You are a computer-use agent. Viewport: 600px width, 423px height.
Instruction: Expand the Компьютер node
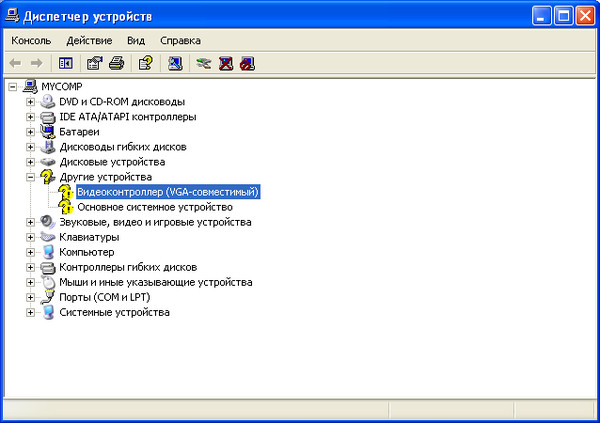30,252
